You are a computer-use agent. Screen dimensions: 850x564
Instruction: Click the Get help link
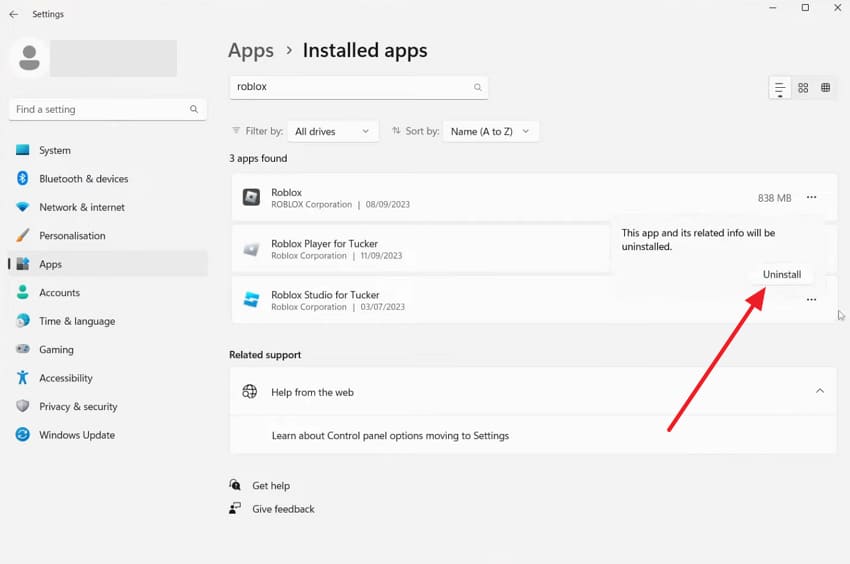point(271,485)
